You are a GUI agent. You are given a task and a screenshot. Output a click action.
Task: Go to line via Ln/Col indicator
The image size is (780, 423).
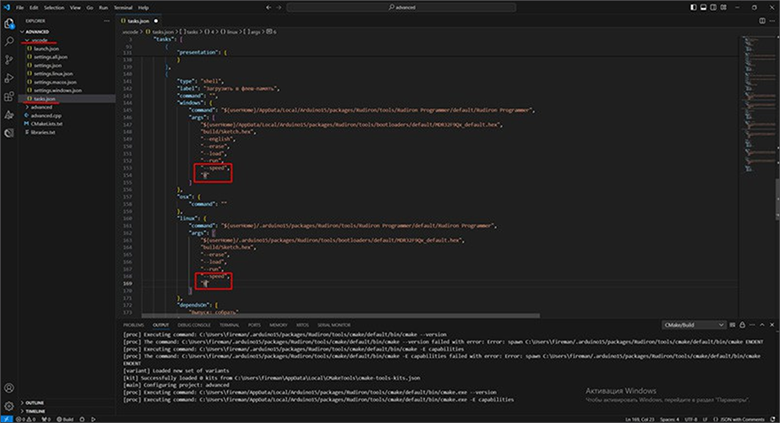(x=639, y=419)
